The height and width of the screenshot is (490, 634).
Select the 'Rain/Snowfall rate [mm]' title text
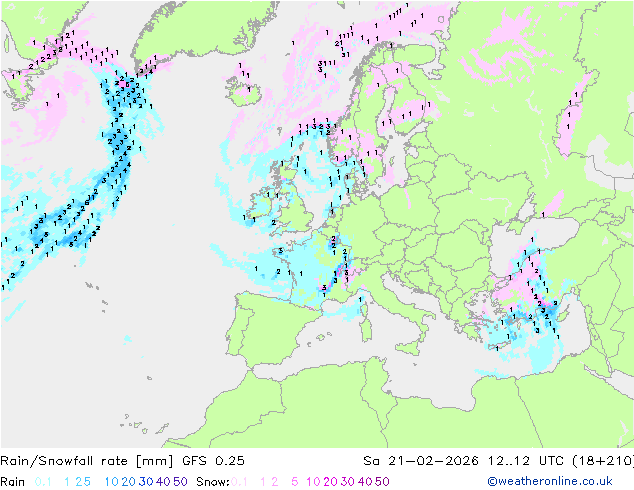click(87, 461)
